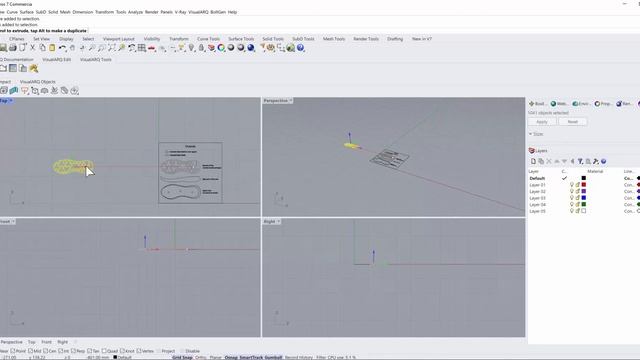Toggle Layer 03 lock icon
The width and height of the screenshot is (640, 360).
coord(578,198)
